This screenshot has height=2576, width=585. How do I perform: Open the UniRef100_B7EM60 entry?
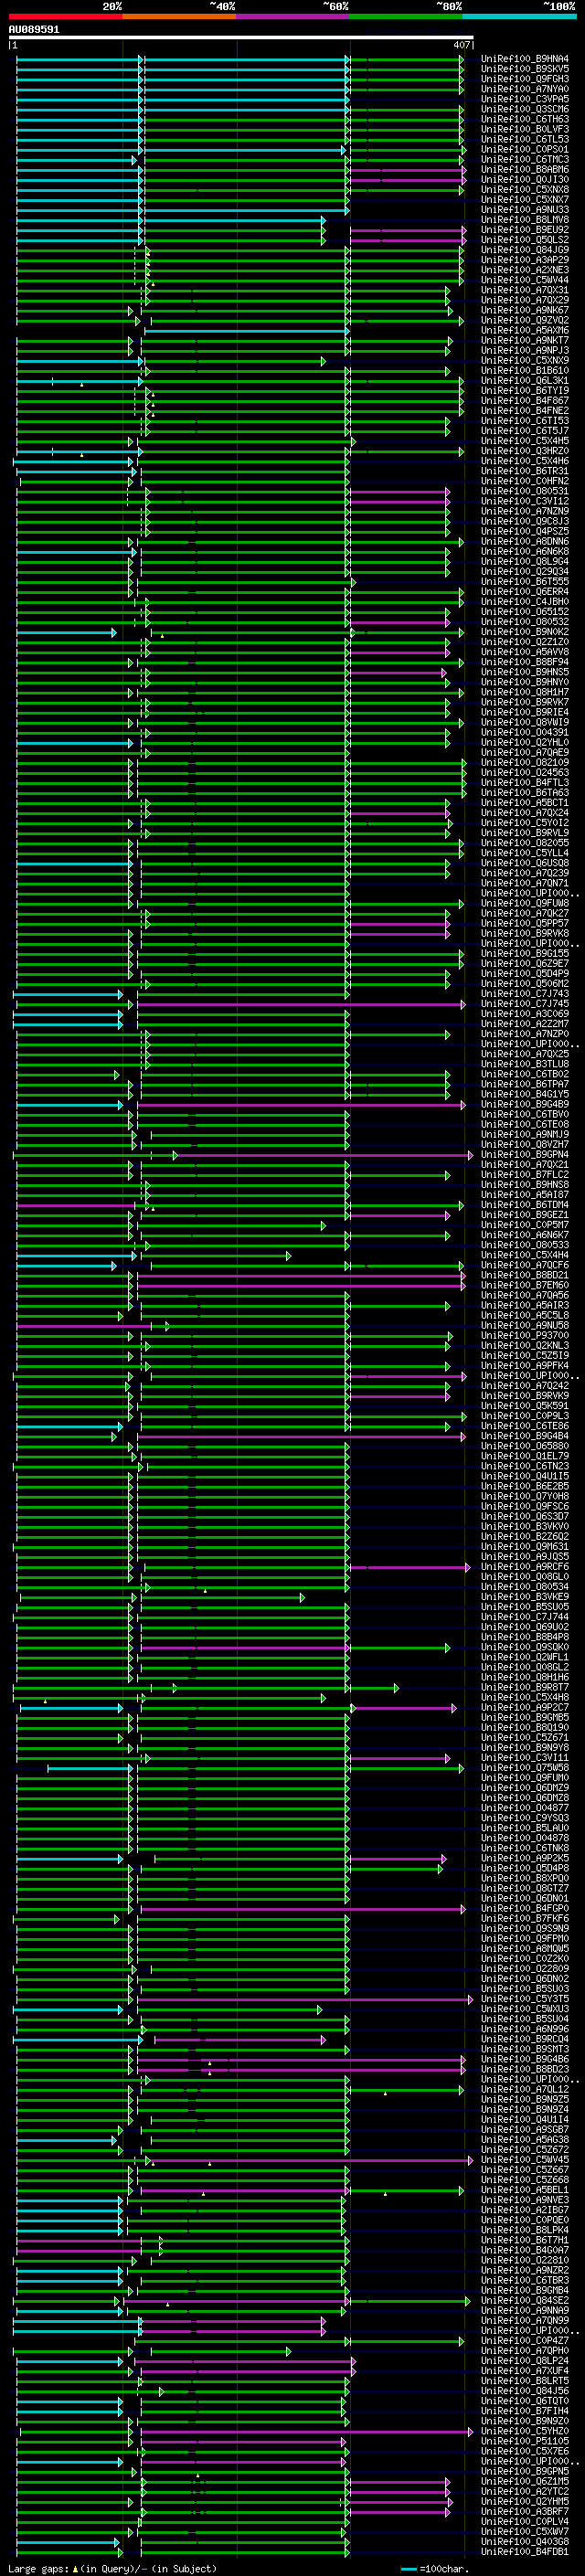click(x=525, y=1286)
